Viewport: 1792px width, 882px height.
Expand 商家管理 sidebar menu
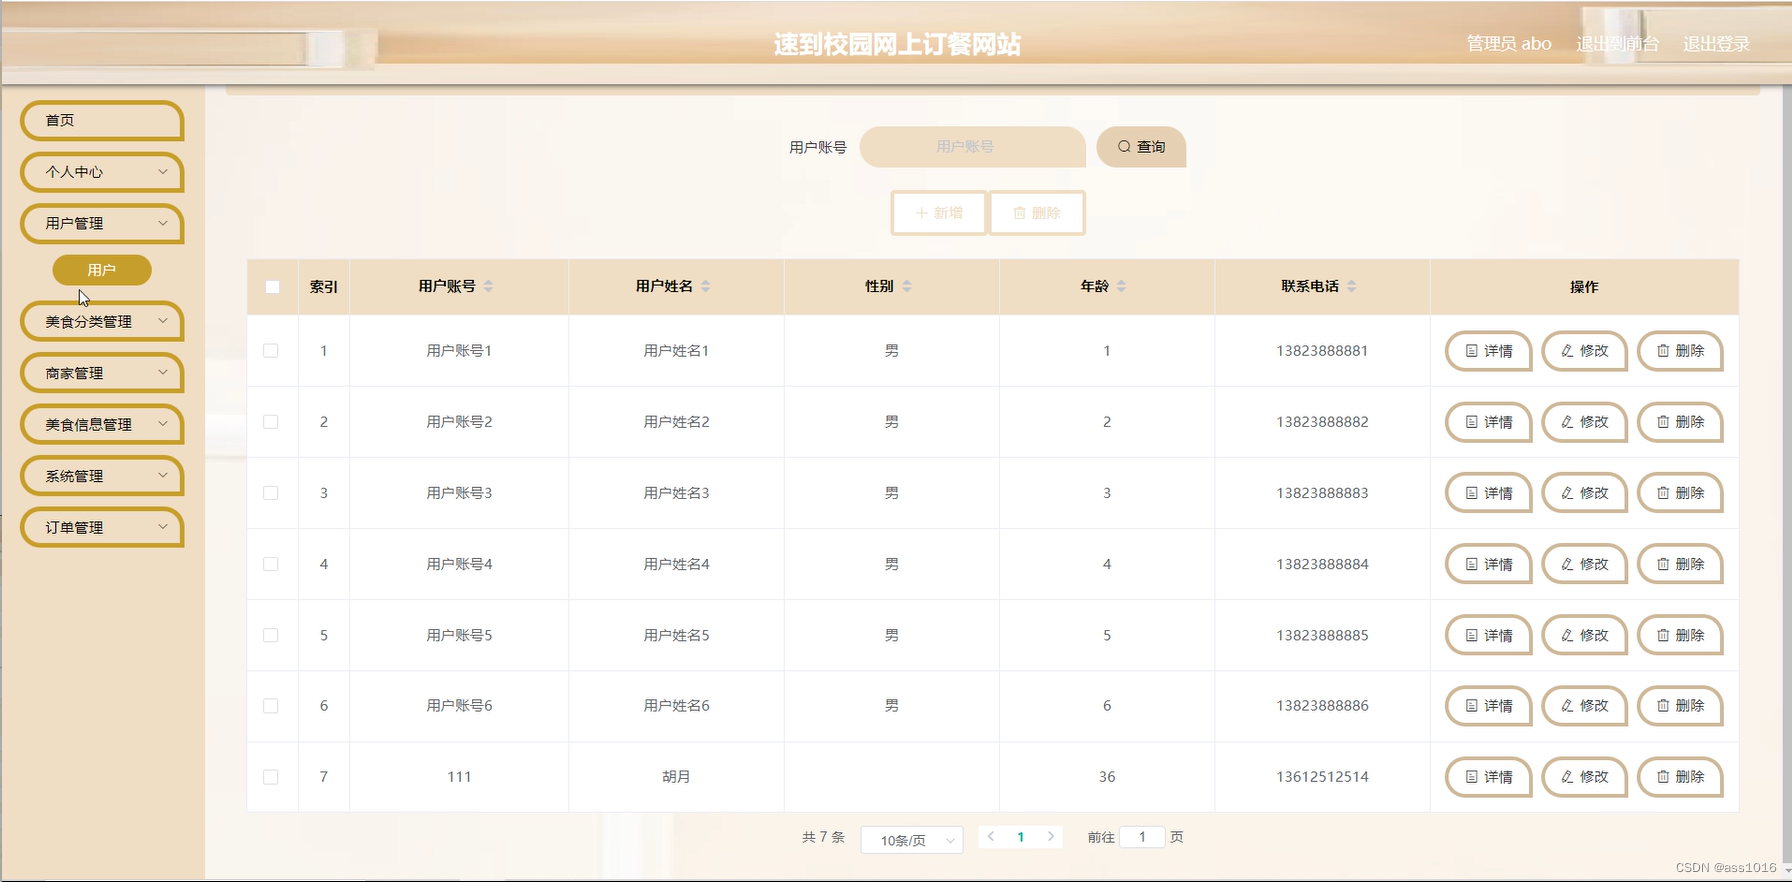[102, 373]
